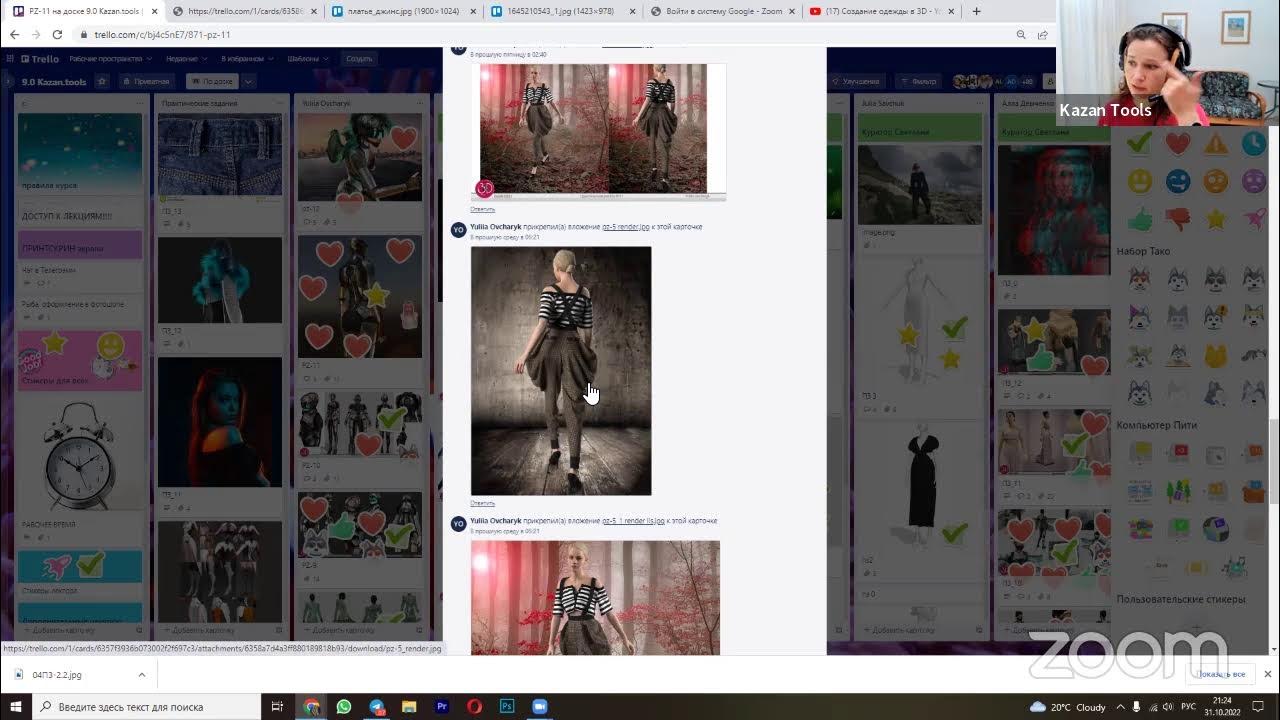Open the two-figure red forest render image

tap(598, 132)
